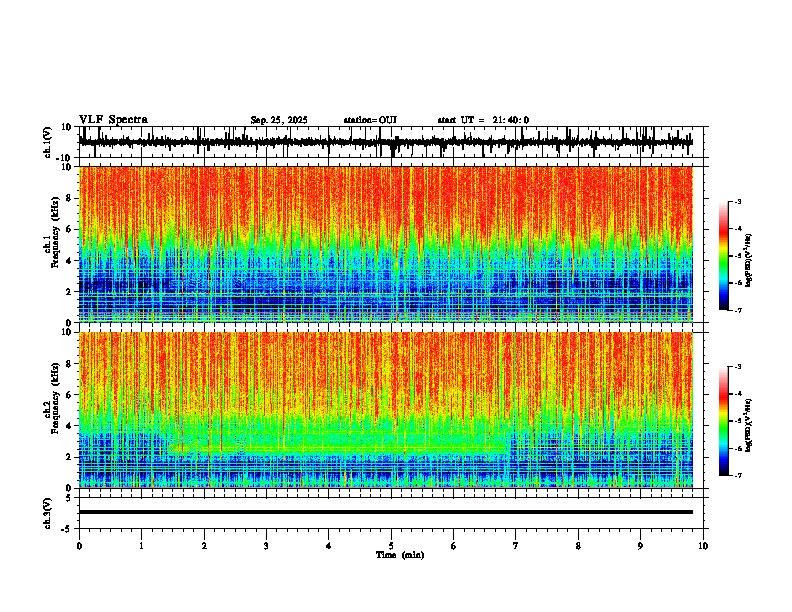Click the "station=OUI" header label
This screenshot has width=792, height=612.
tap(370, 120)
